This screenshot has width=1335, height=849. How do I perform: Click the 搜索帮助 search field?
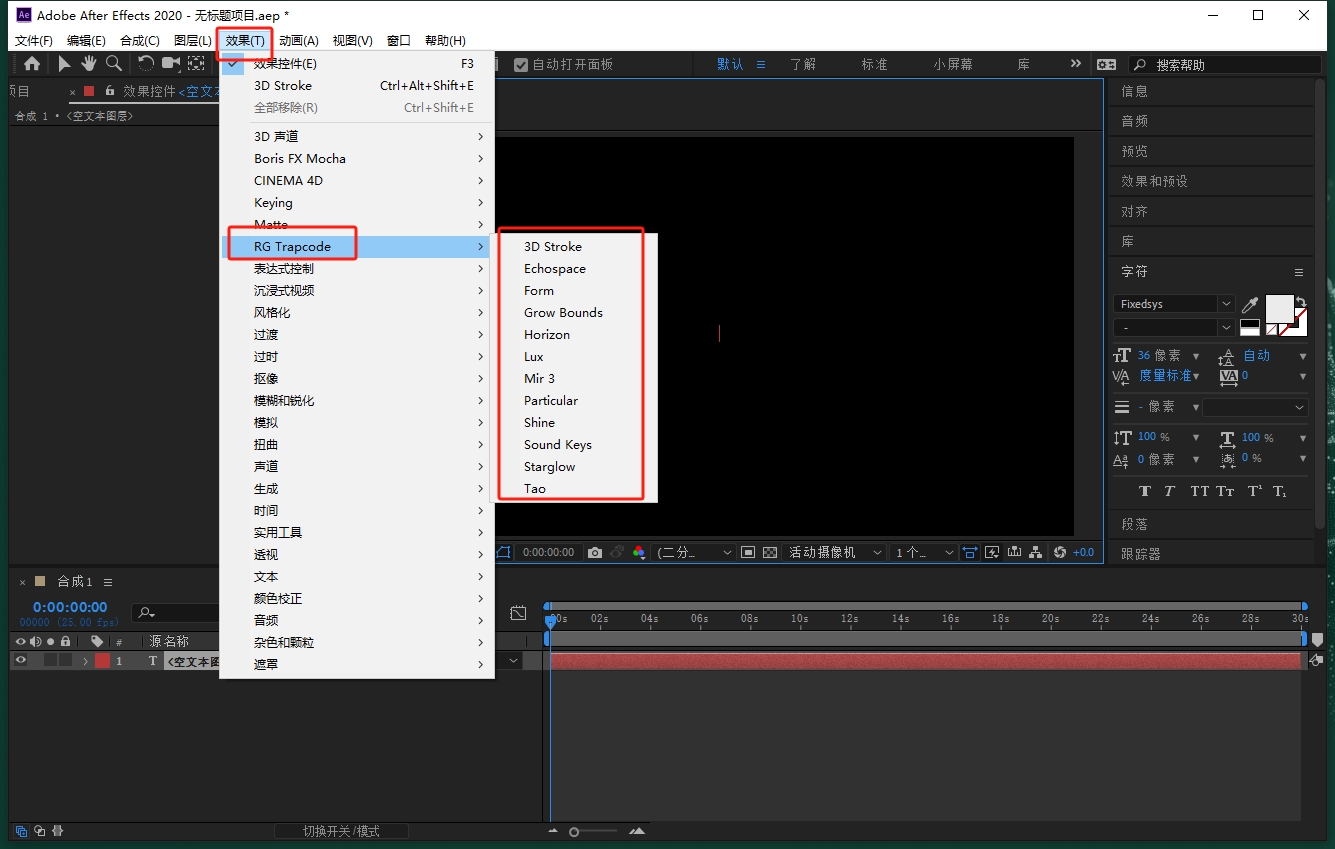1225,64
